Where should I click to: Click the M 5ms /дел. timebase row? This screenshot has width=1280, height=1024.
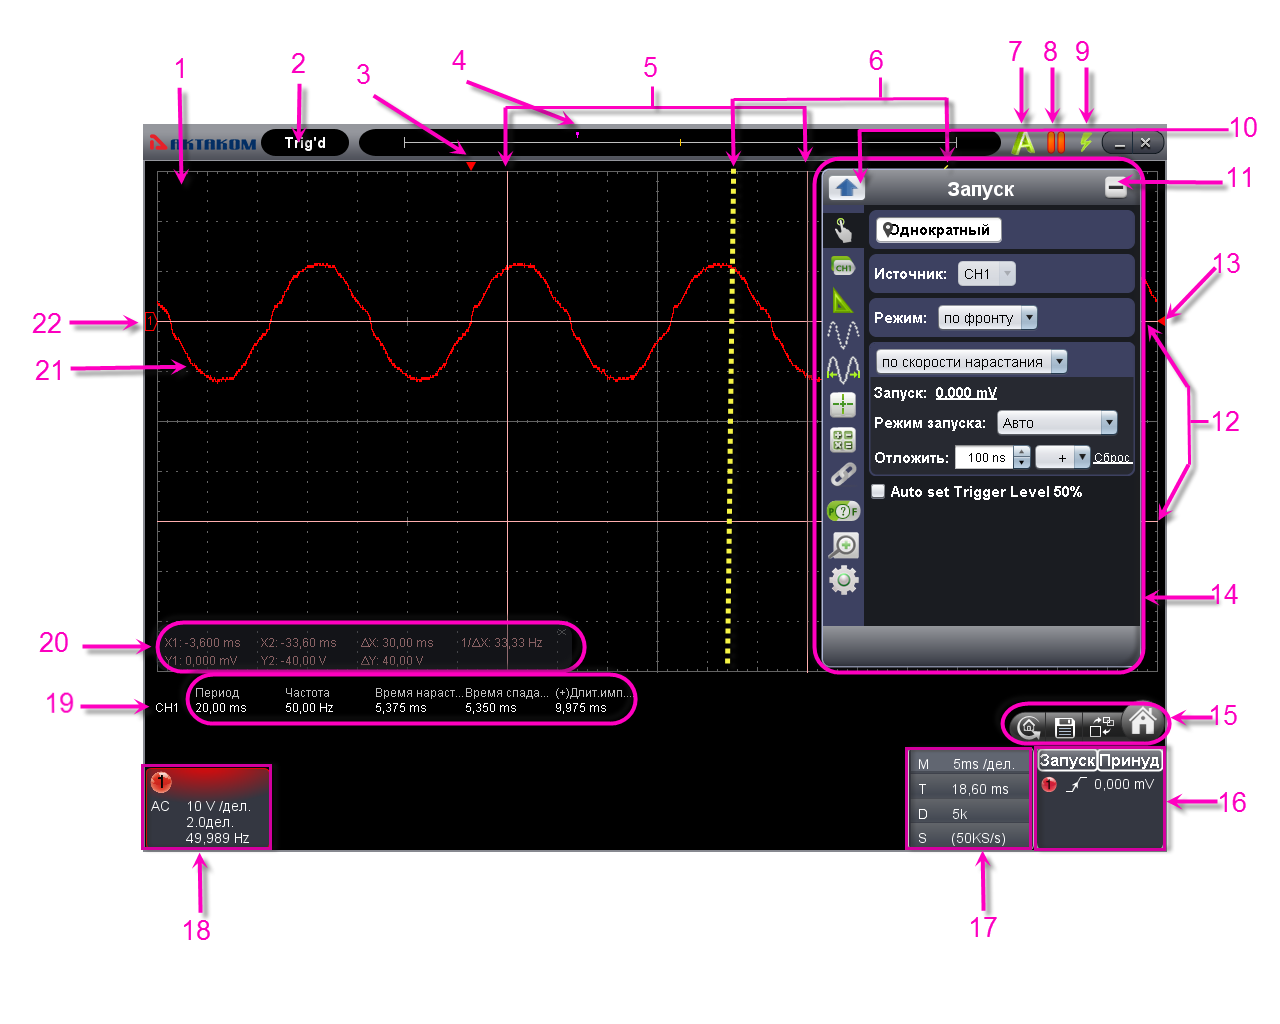(969, 764)
